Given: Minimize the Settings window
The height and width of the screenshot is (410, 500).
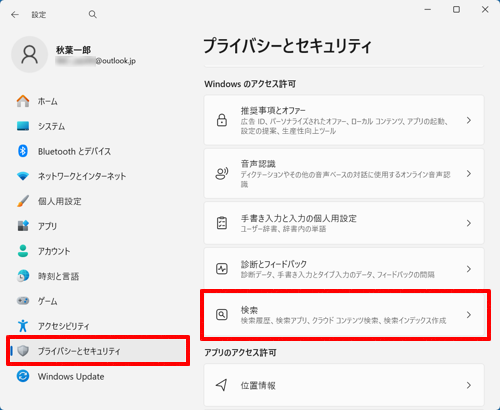Looking at the screenshot, I should [428, 10].
